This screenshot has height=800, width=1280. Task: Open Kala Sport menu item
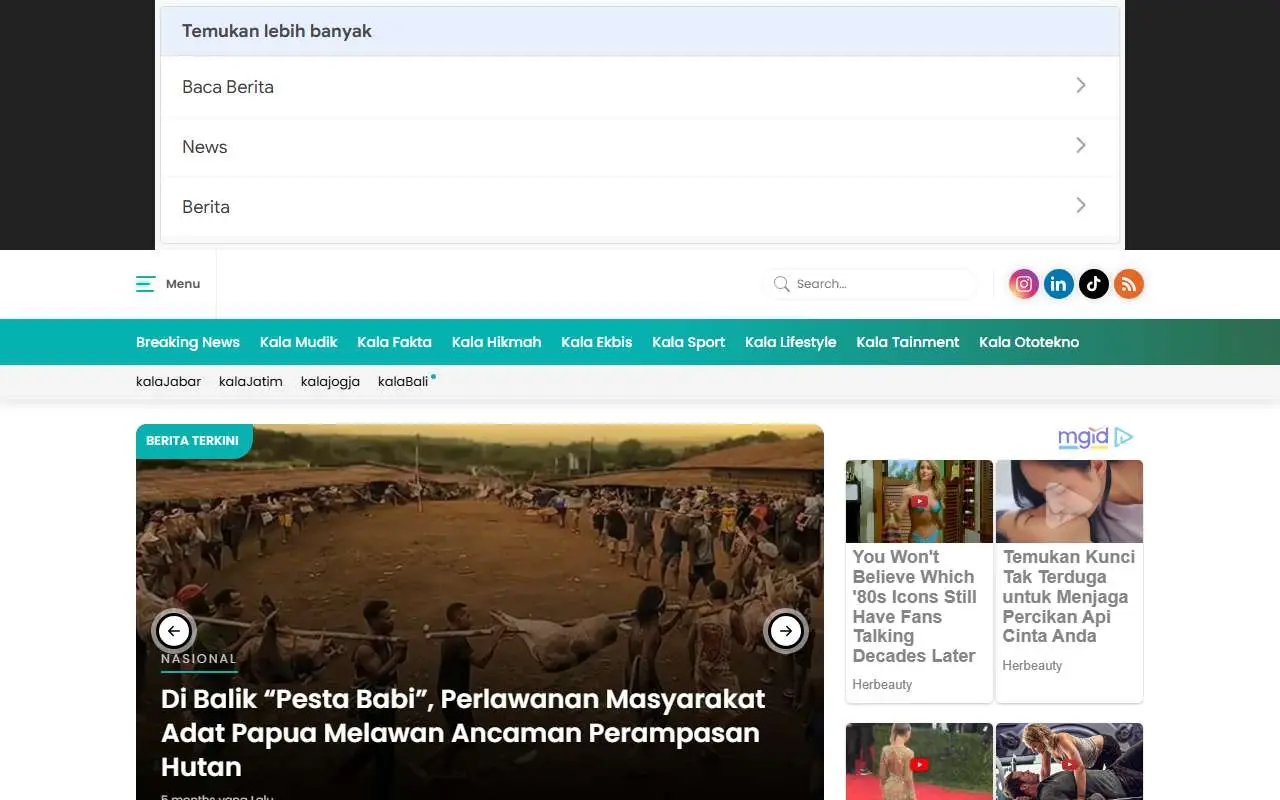[689, 342]
